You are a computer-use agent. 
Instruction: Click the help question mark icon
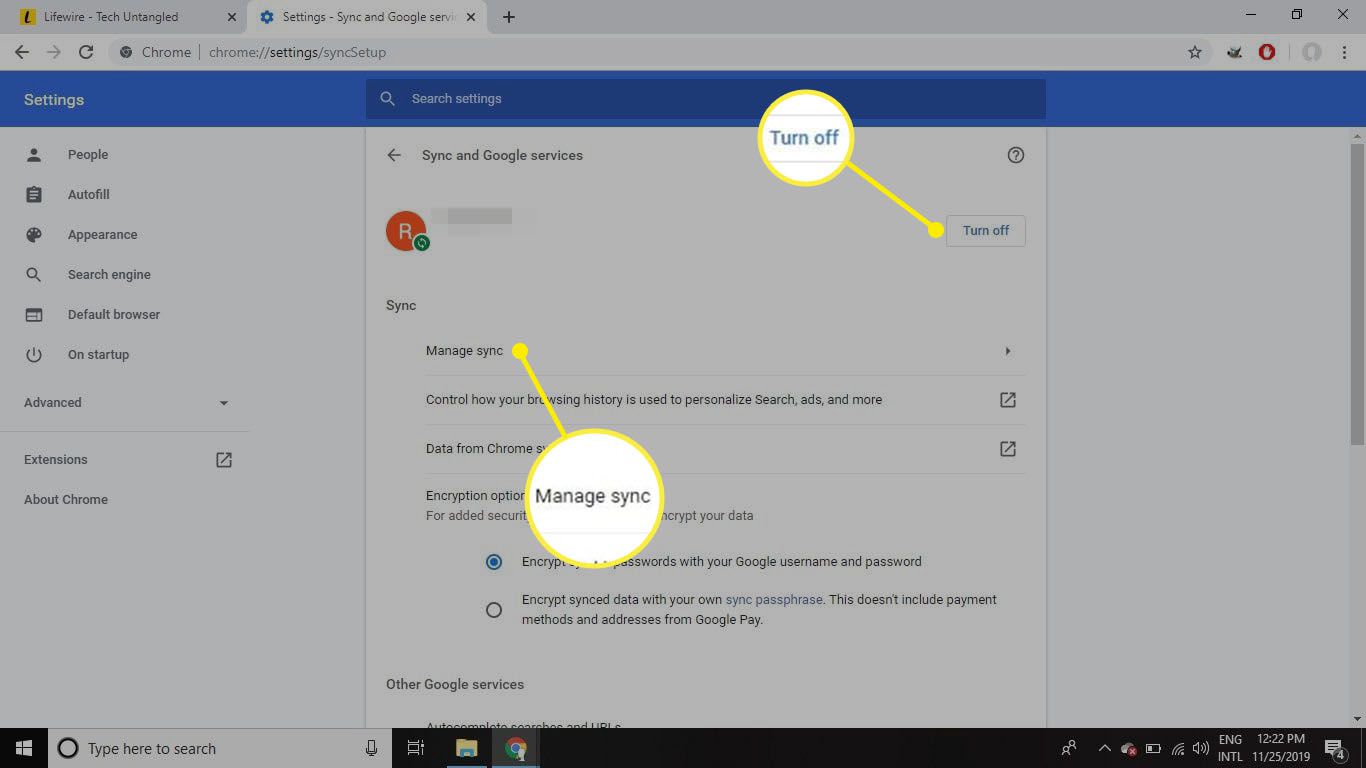coord(1016,155)
